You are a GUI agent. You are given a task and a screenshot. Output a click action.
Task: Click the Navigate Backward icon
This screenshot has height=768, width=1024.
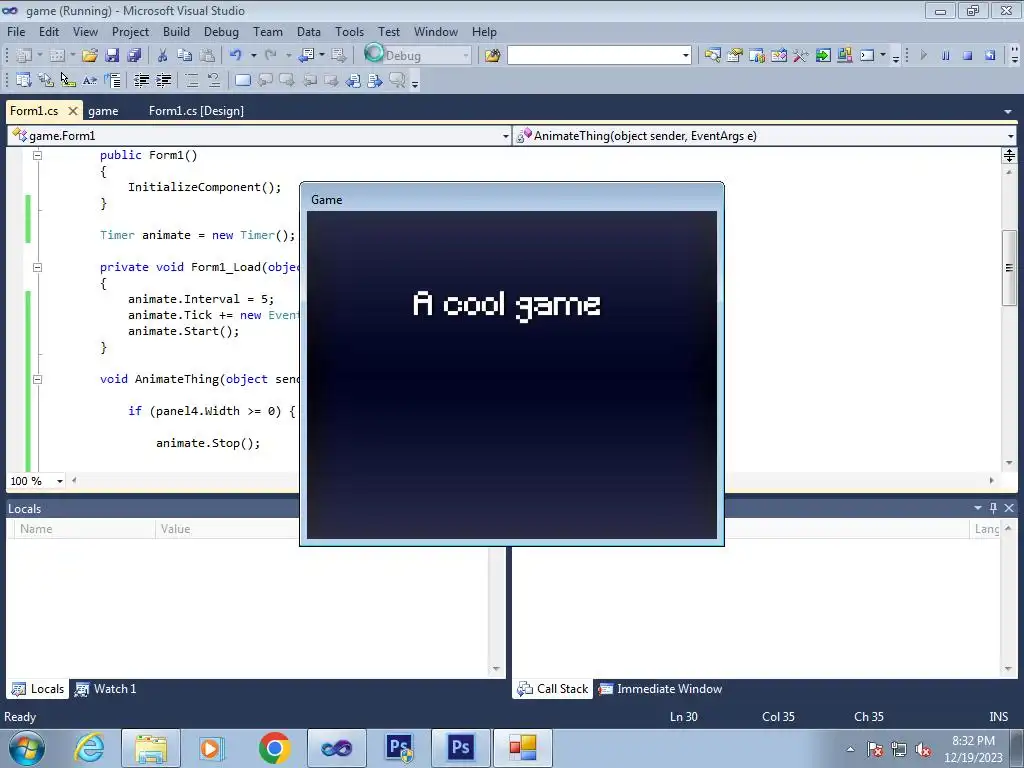(x=306, y=56)
